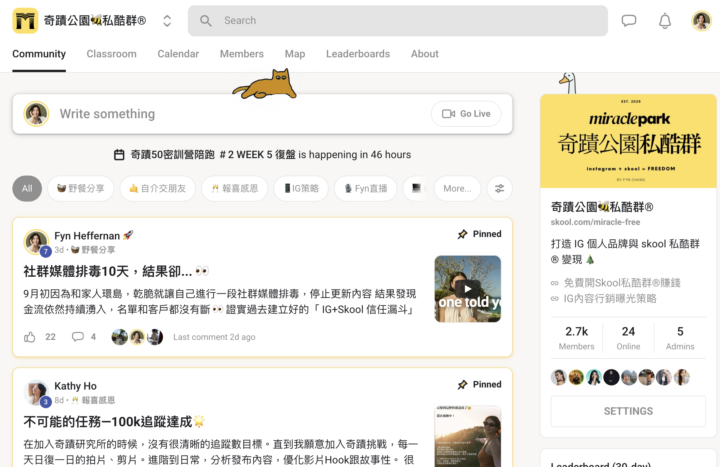Click the calendar icon beside the event
Image resolution: width=720 pixels, height=467 pixels.
[x=119, y=155]
